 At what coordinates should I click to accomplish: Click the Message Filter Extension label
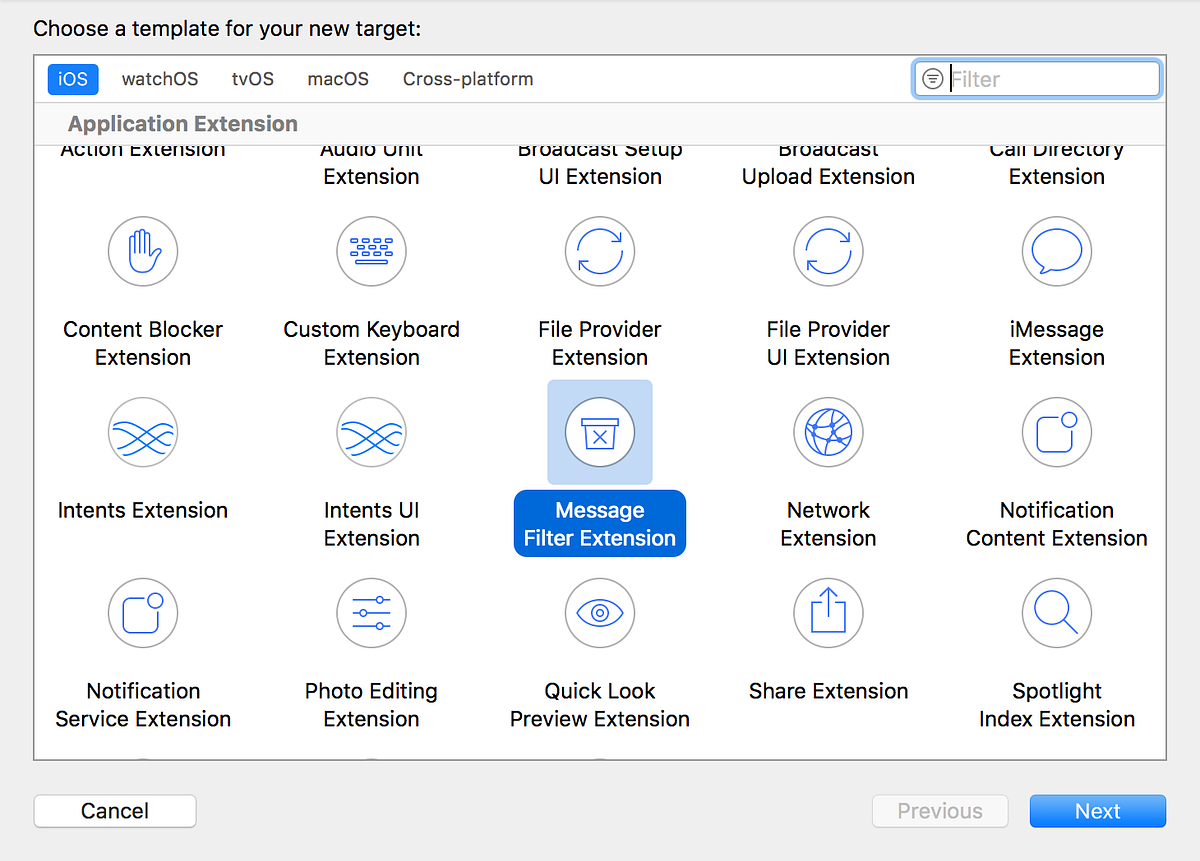pos(600,524)
